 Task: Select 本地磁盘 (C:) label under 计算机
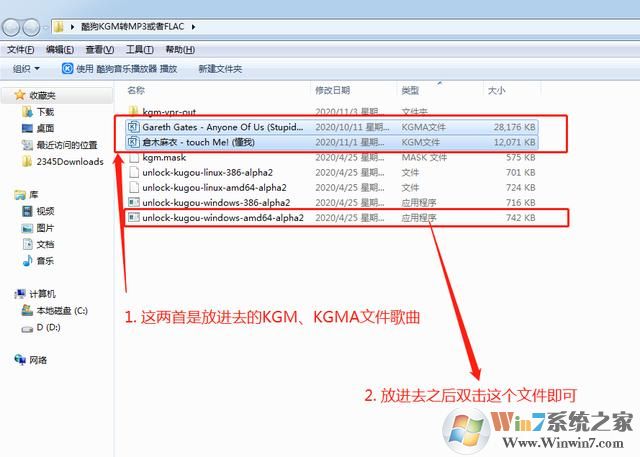(62, 311)
